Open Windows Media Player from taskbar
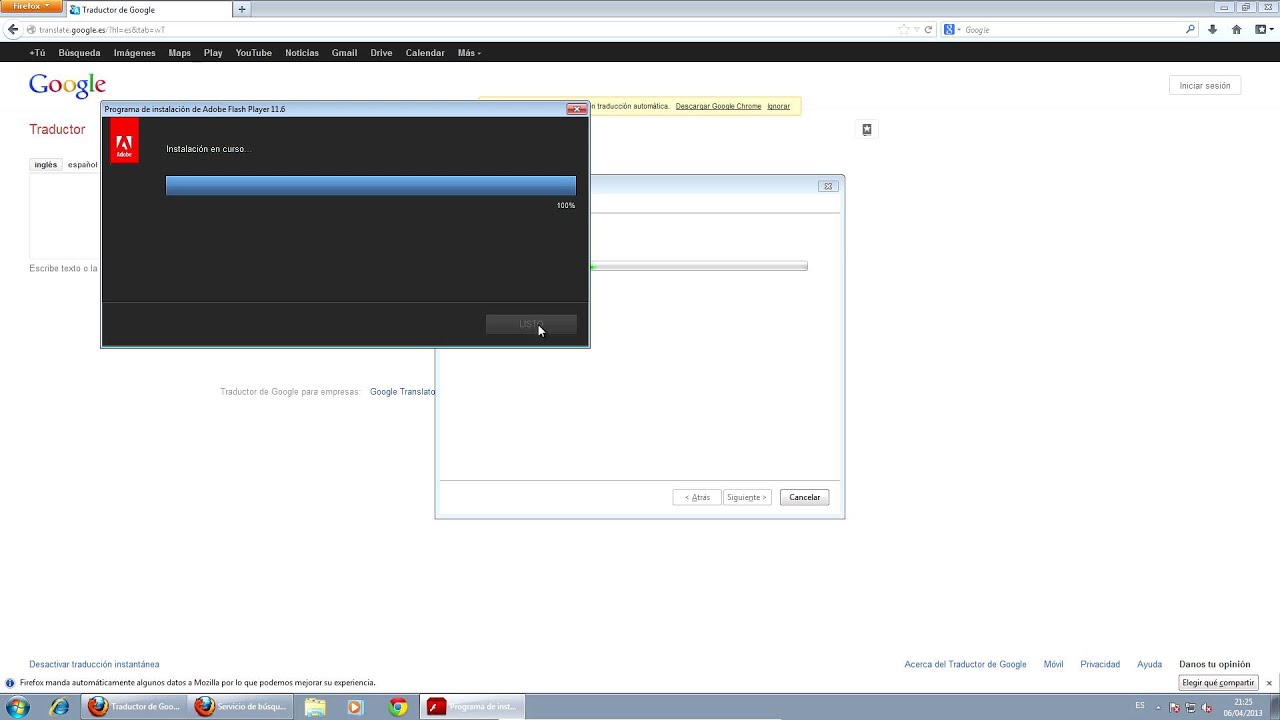 click(355, 707)
